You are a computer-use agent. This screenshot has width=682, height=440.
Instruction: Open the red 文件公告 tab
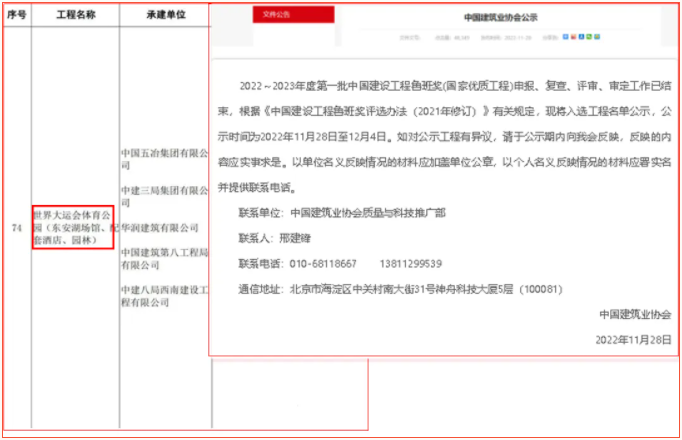pyautogui.click(x=294, y=14)
